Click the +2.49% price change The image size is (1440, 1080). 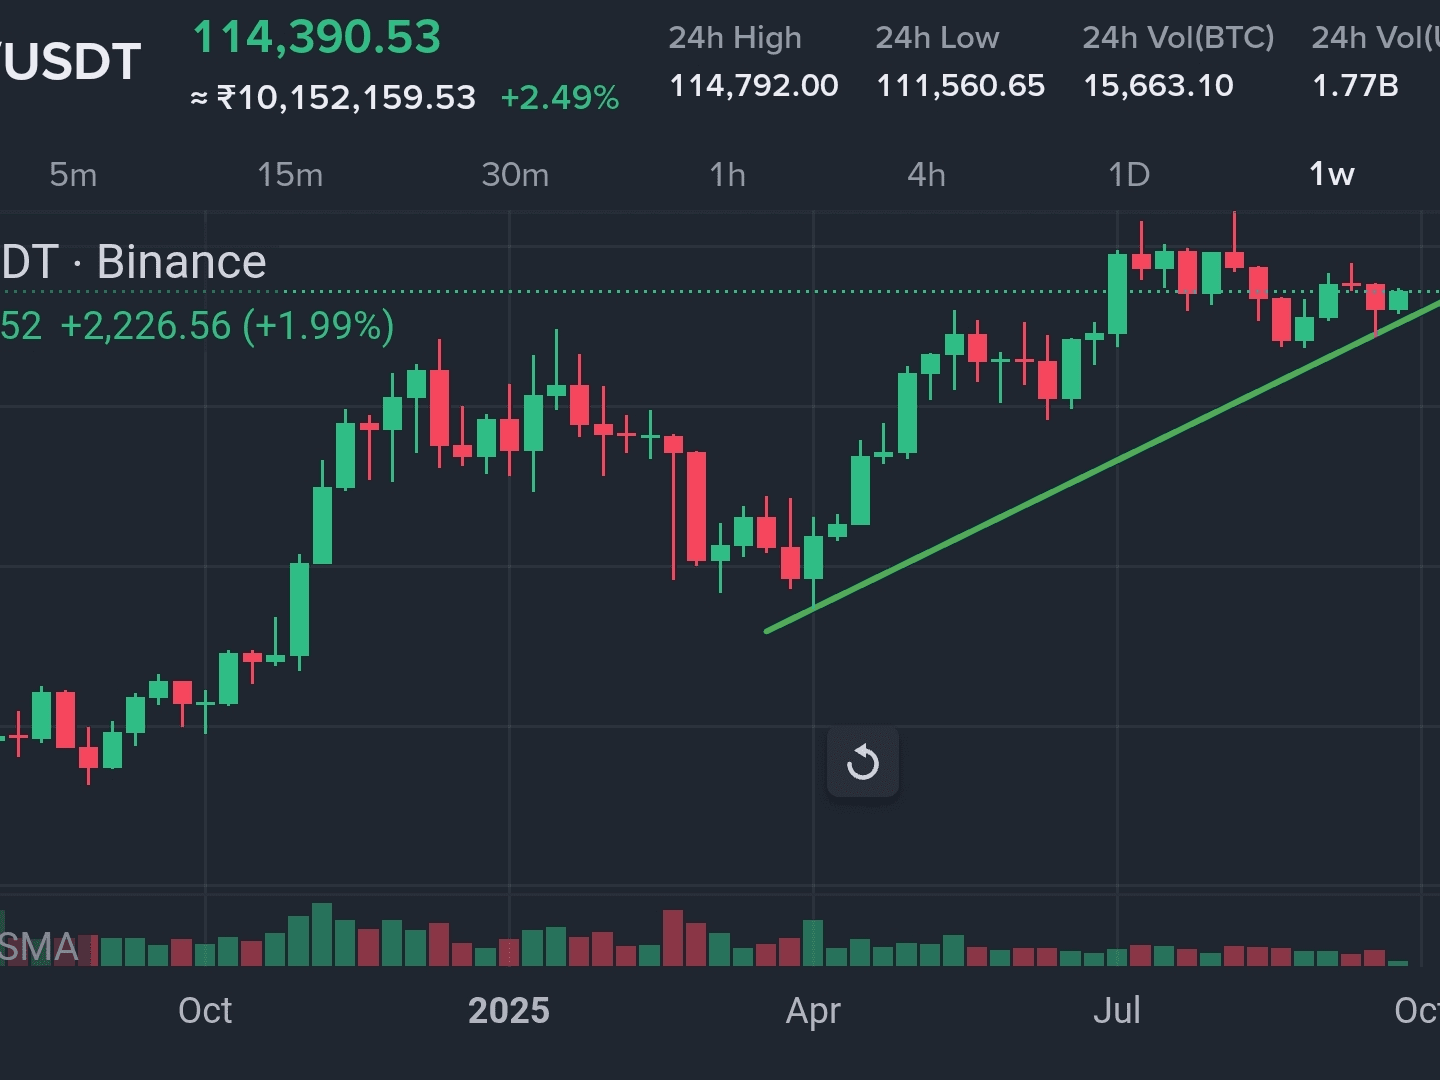tap(560, 98)
